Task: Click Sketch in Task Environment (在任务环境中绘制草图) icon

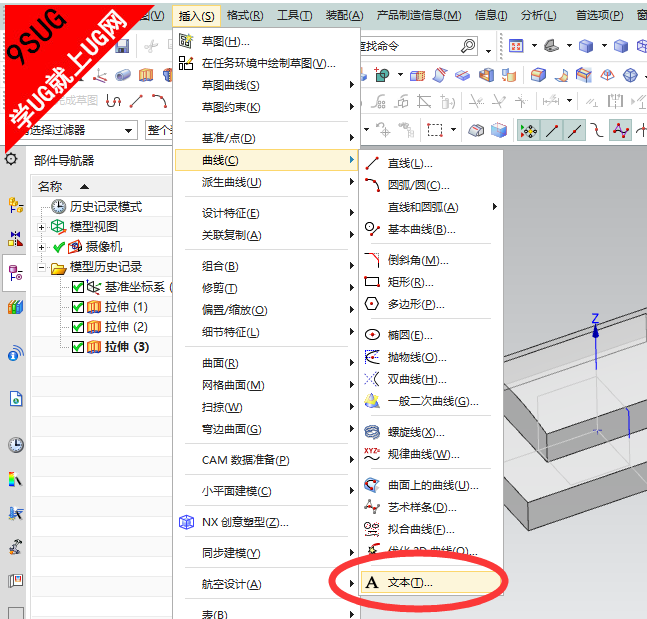Action: (186, 63)
